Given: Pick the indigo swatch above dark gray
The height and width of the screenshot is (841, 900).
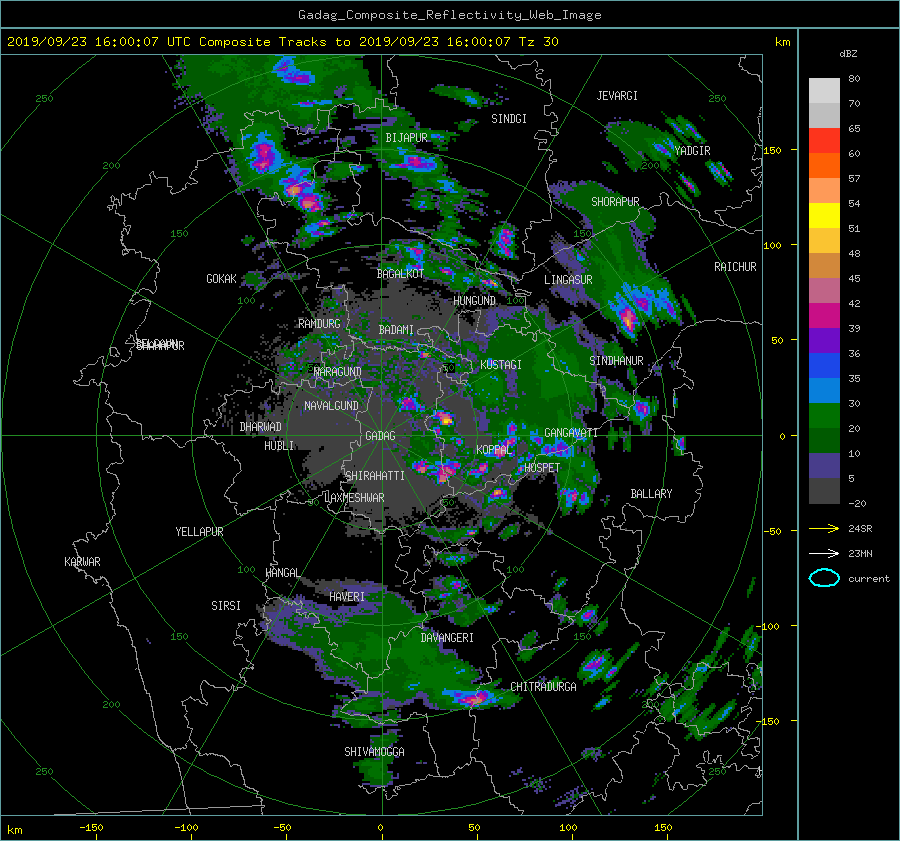Looking at the screenshot, I should [824, 466].
